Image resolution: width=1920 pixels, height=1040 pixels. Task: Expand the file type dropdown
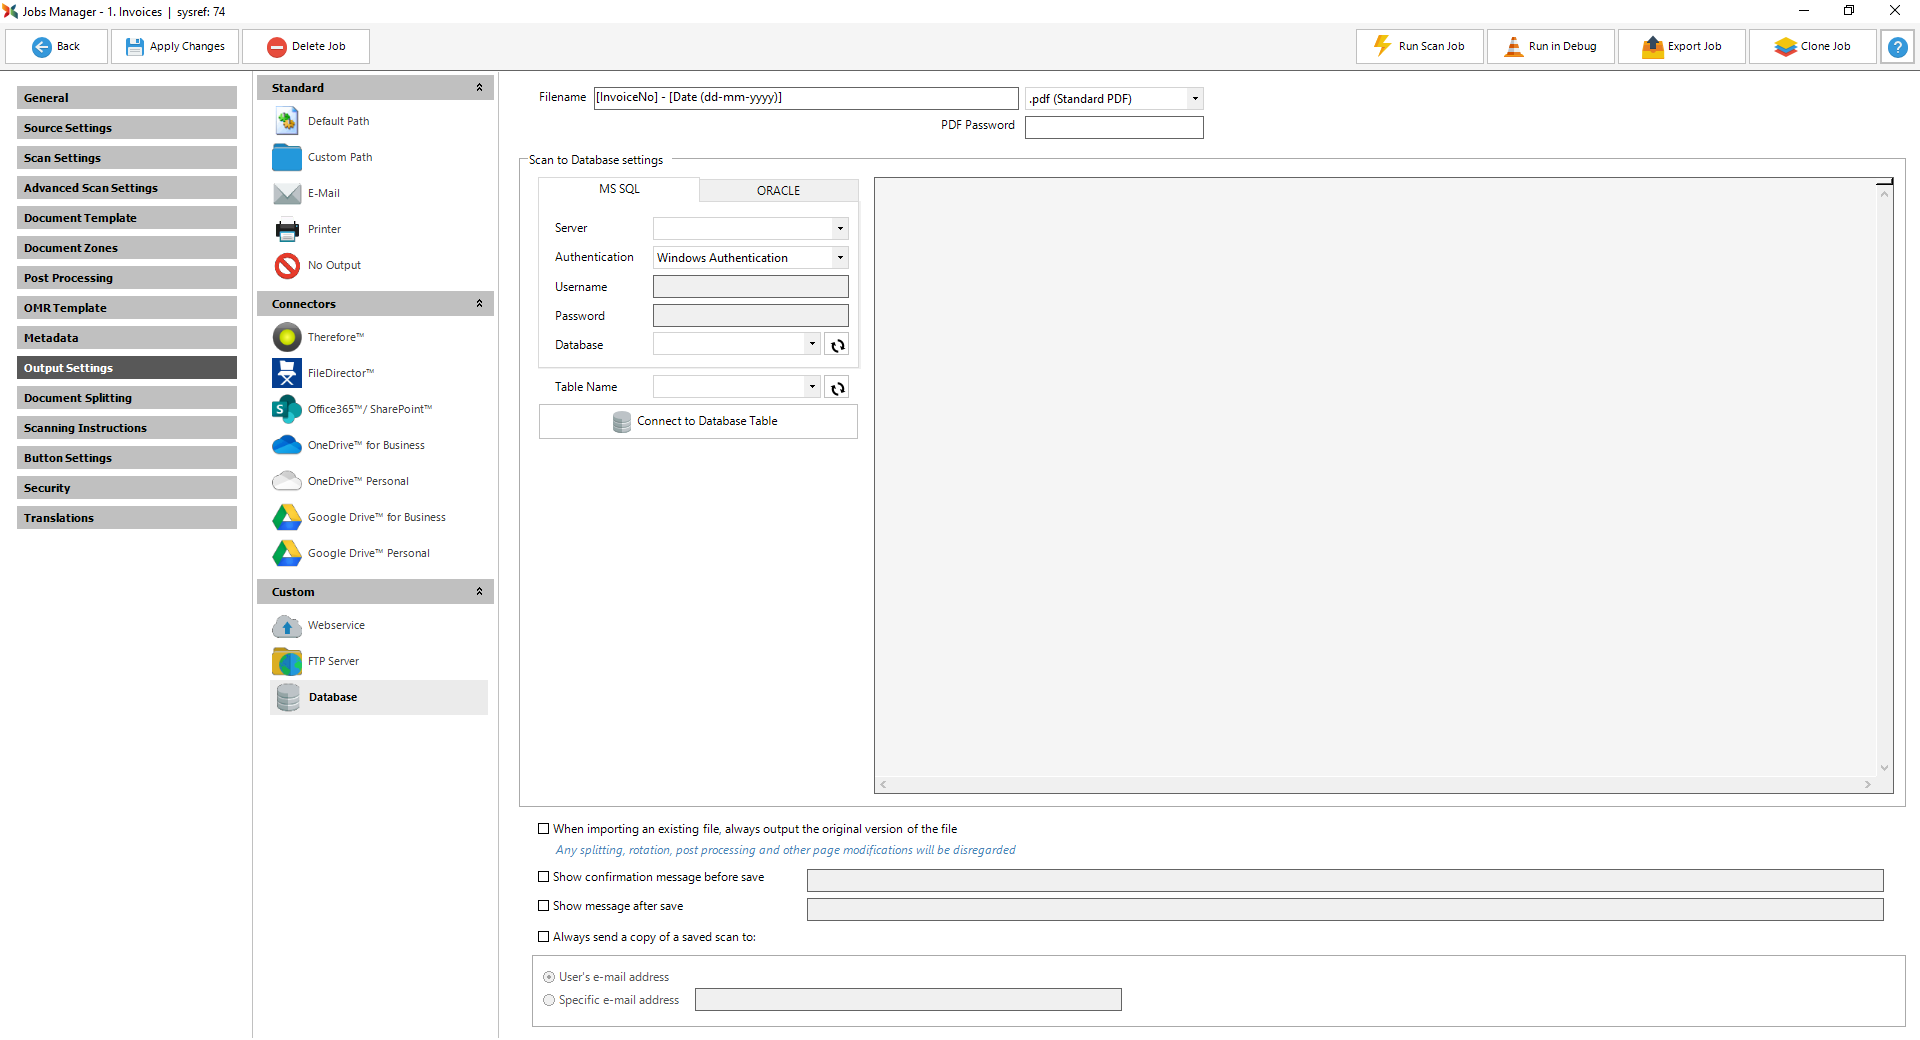point(1194,99)
